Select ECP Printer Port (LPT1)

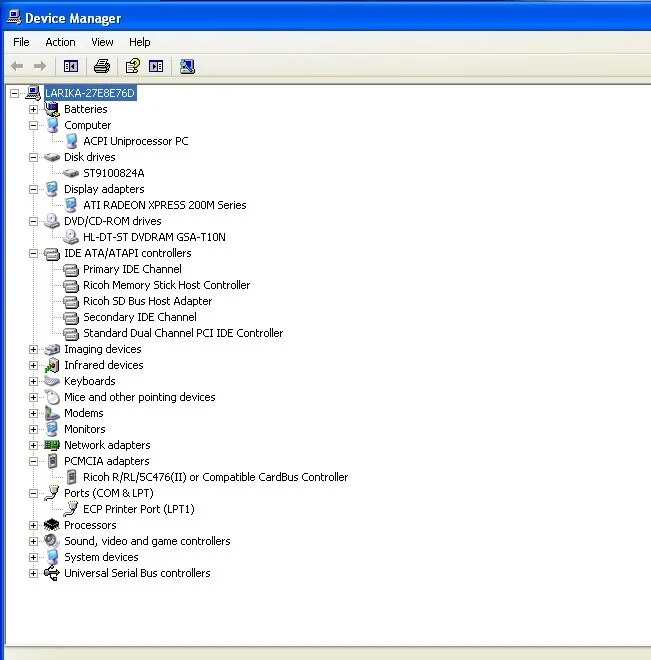(x=139, y=509)
